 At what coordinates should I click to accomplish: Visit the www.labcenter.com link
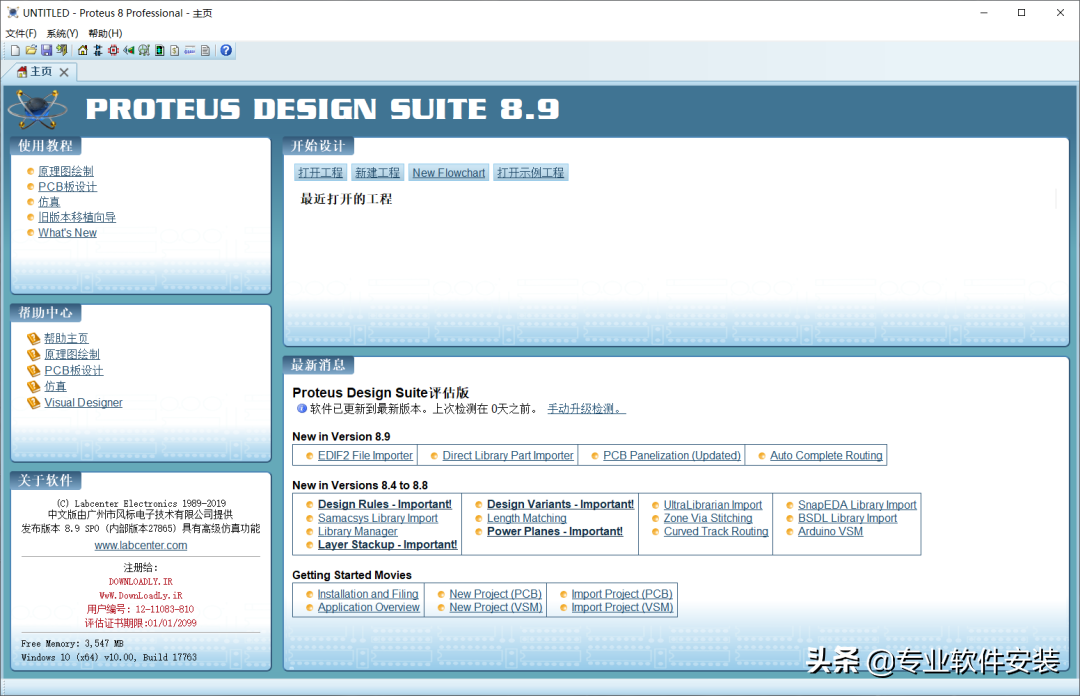(x=140, y=545)
